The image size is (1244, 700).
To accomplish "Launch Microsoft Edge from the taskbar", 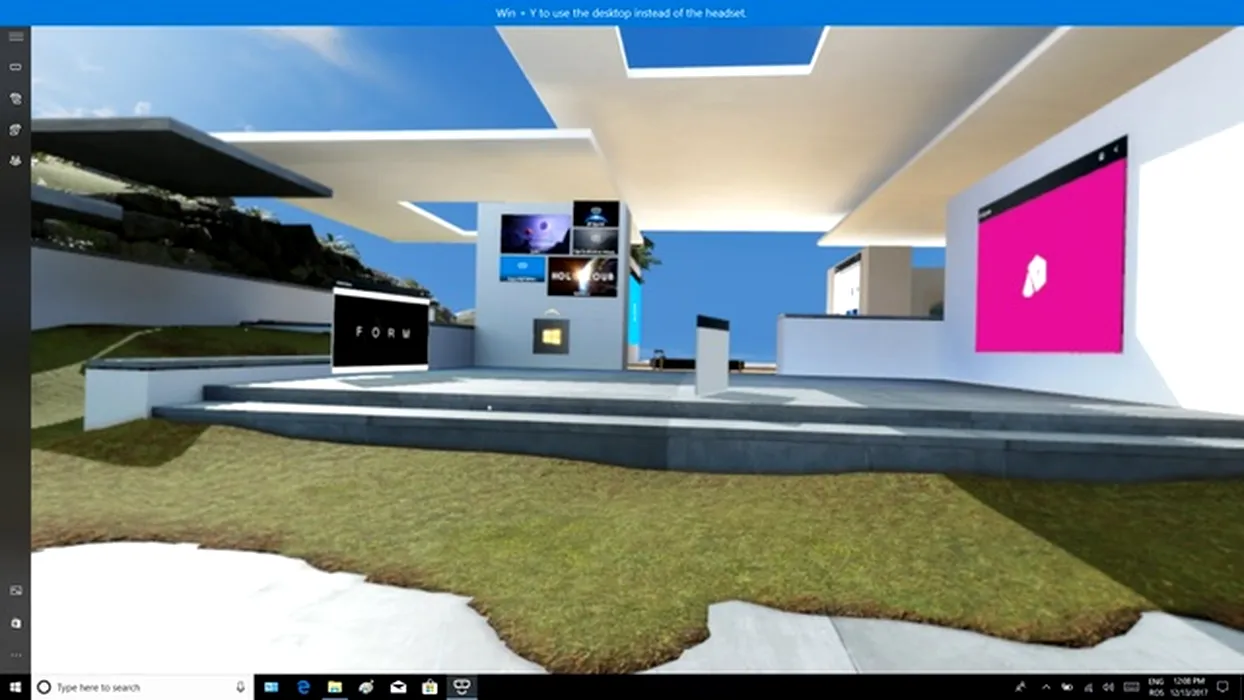I will point(303,687).
